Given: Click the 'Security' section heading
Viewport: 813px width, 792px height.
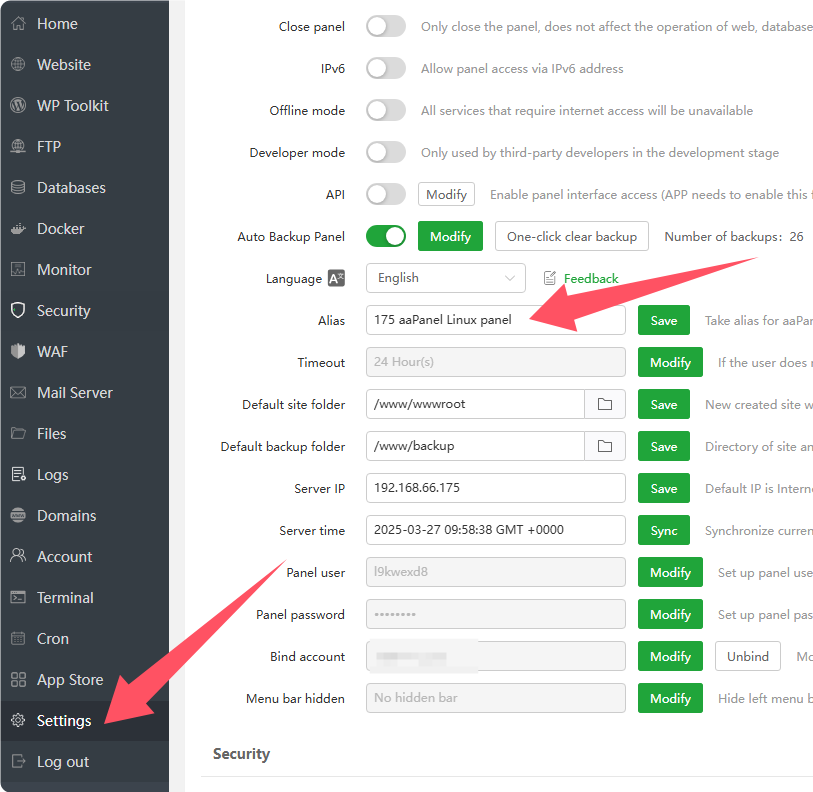Looking at the screenshot, I should coord(241,754).
